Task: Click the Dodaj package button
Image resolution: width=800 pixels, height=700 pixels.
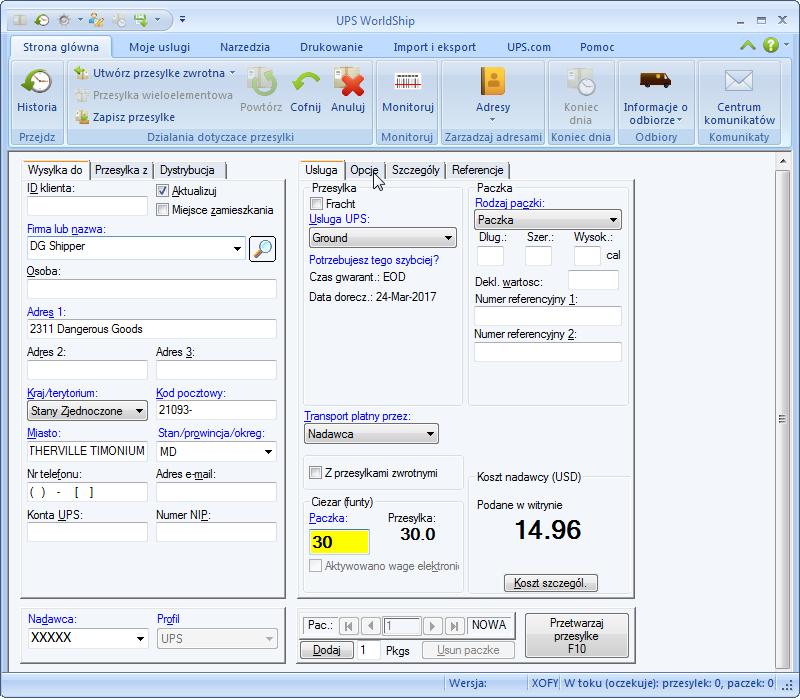Action: pos(327,650)
